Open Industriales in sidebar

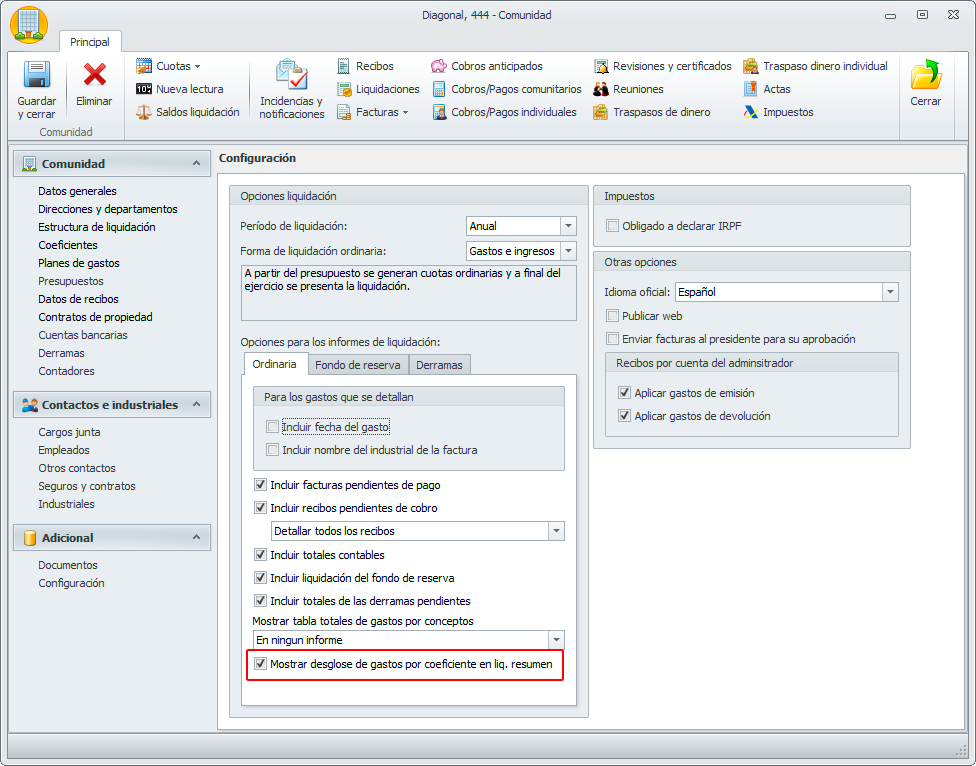[66, 504]
